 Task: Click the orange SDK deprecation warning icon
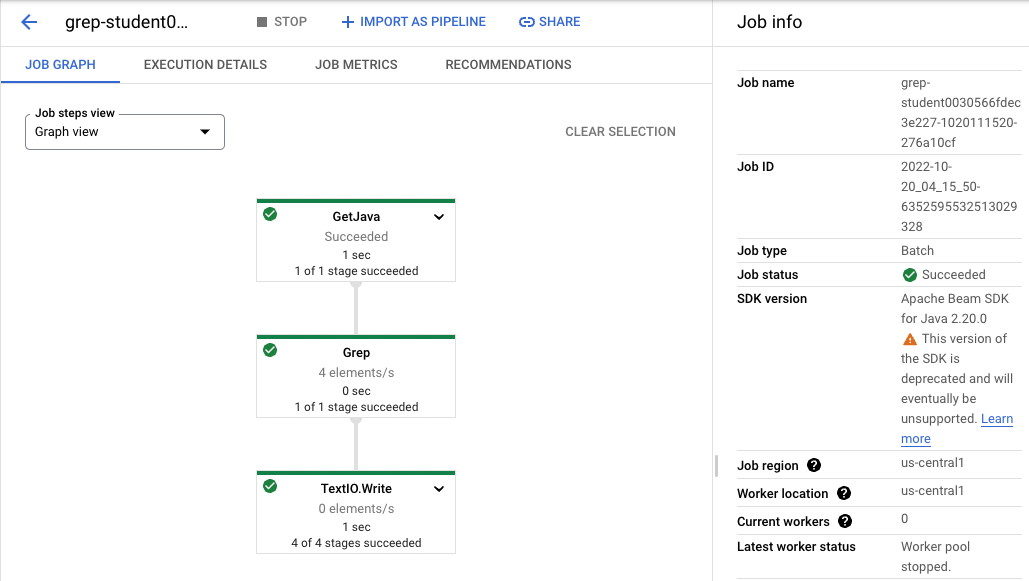(910, 339)
